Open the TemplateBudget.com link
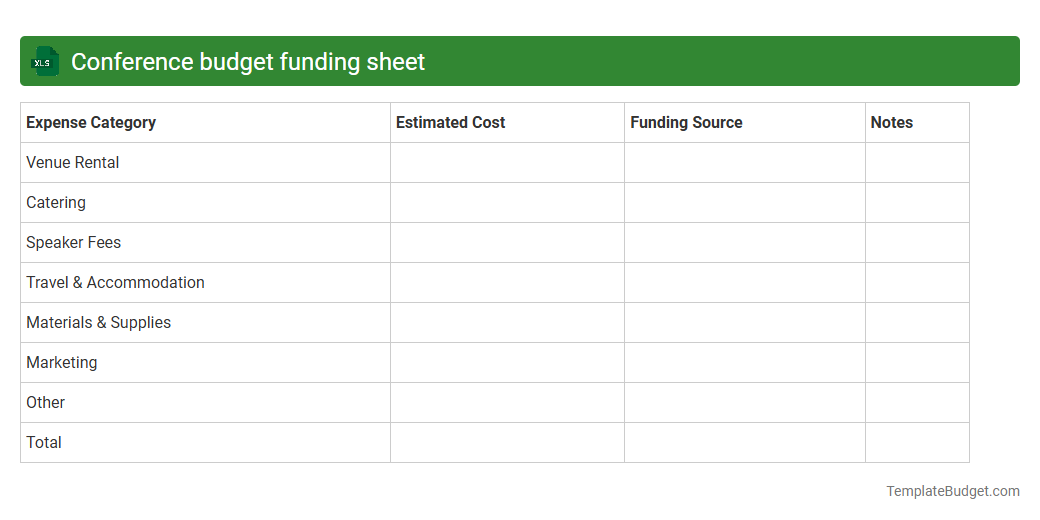Viewport: 1040px width, 520px height. 952,491
